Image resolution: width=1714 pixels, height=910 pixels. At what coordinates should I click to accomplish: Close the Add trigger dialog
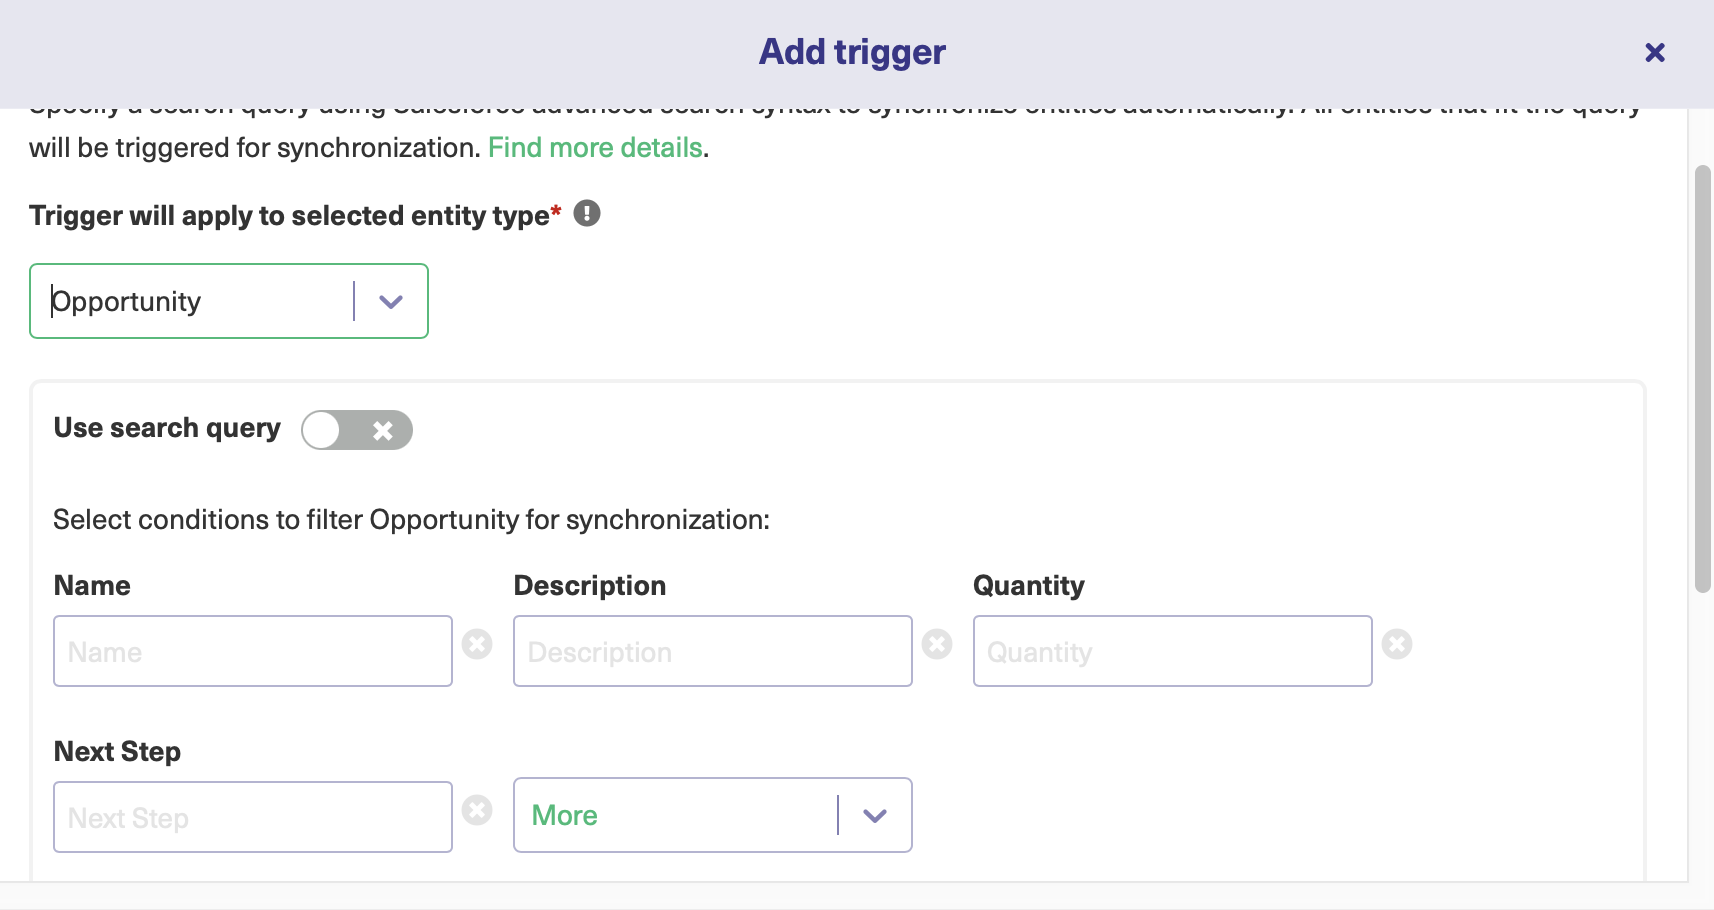pyautogui.click(x=1655, y=52)
